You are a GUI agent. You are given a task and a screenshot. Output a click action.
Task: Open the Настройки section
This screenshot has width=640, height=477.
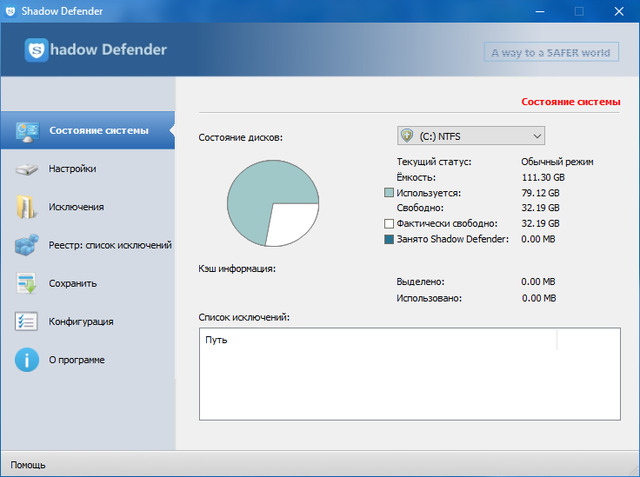72,169
